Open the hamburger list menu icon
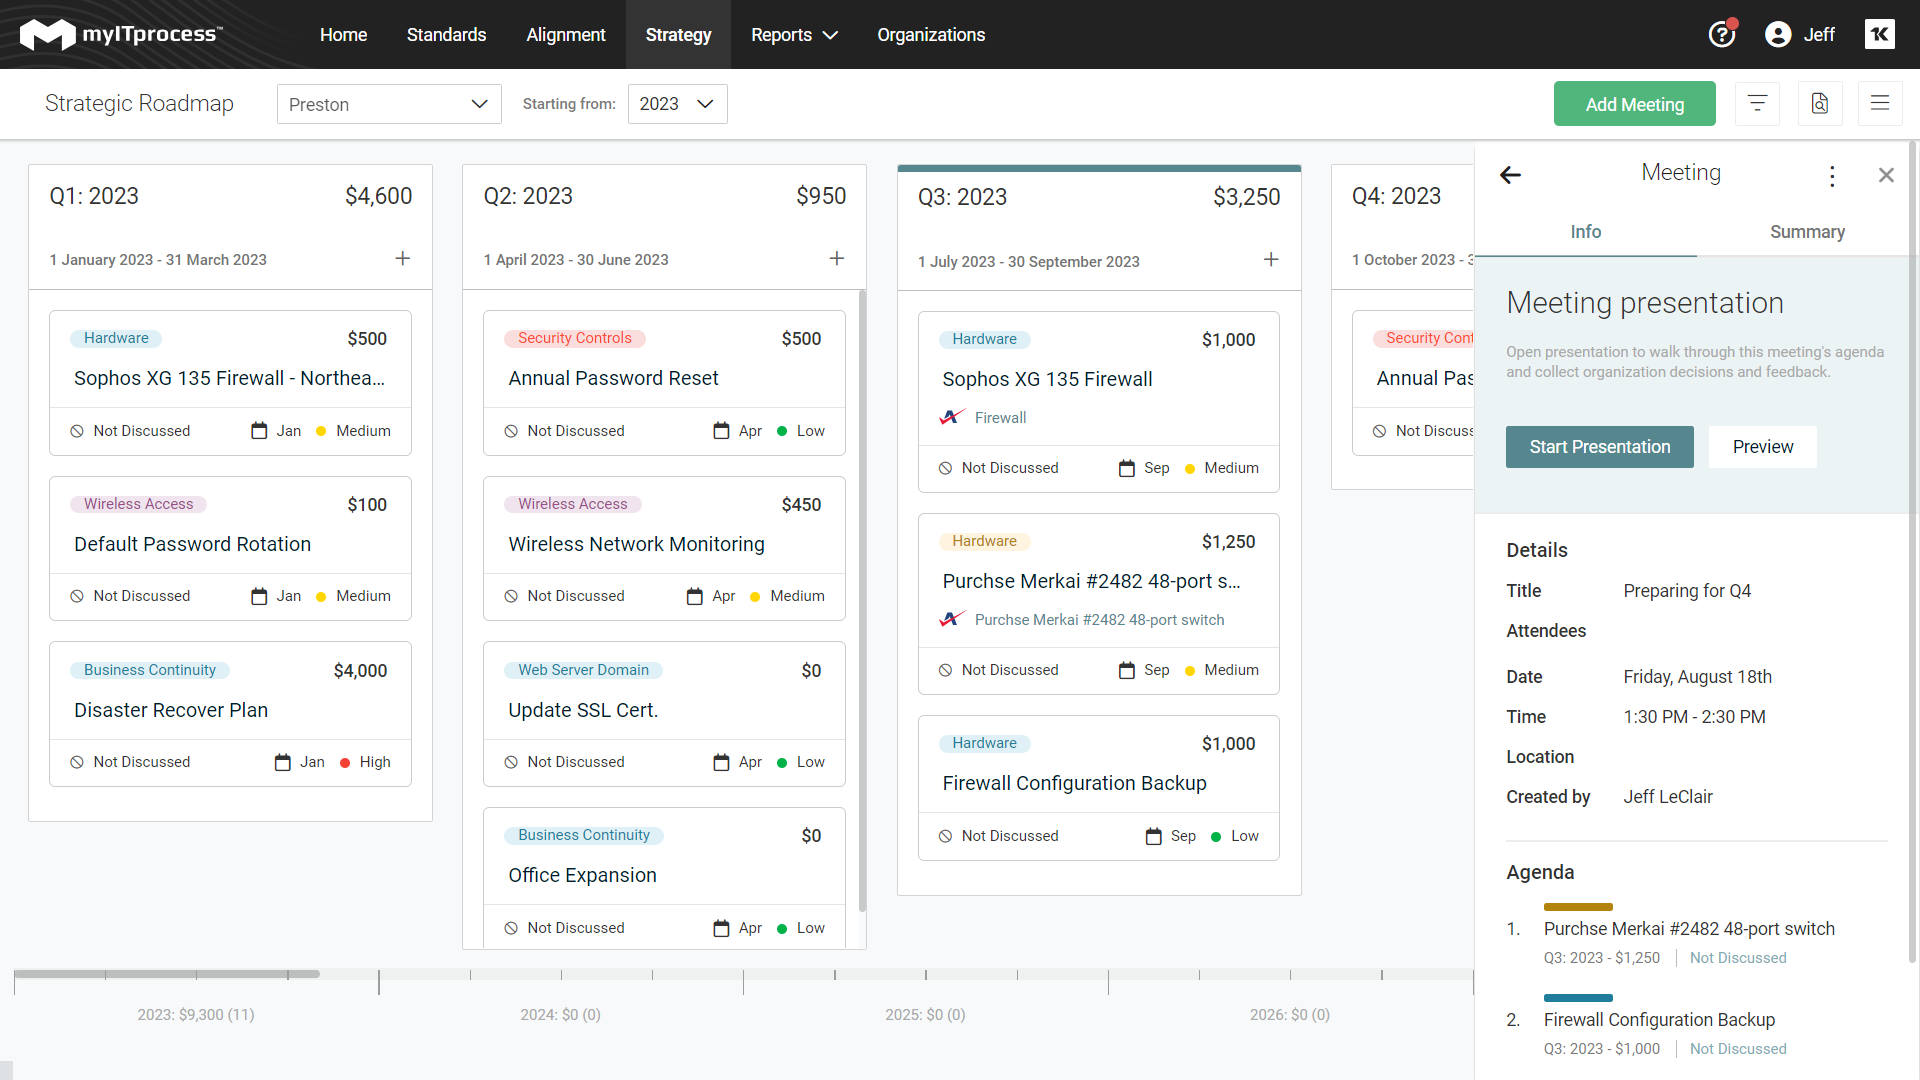This screenshot has height=1080, width=1920. pos(1879,103)
